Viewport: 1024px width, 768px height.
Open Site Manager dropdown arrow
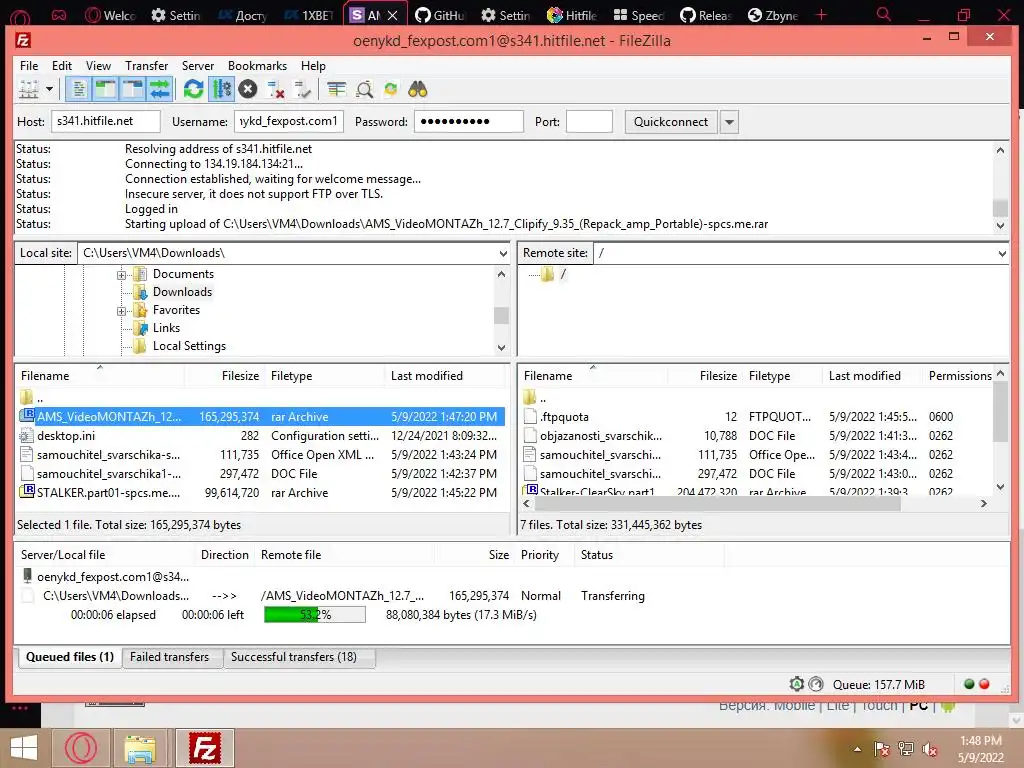tap(50, 89)
